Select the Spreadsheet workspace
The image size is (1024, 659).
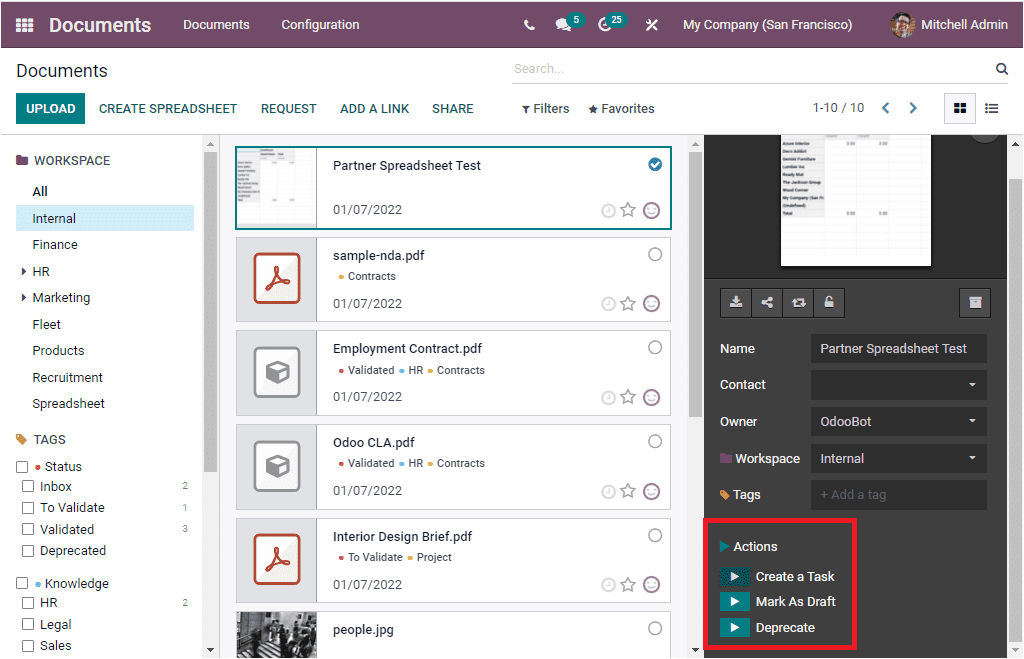pos(69,404)
